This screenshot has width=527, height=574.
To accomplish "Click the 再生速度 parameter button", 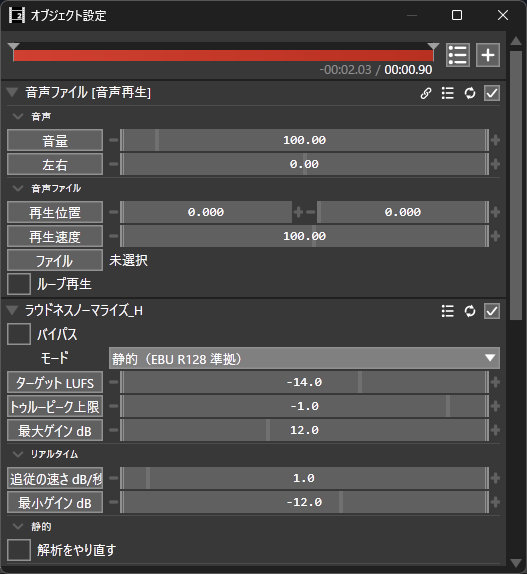I will pos(55,236).
